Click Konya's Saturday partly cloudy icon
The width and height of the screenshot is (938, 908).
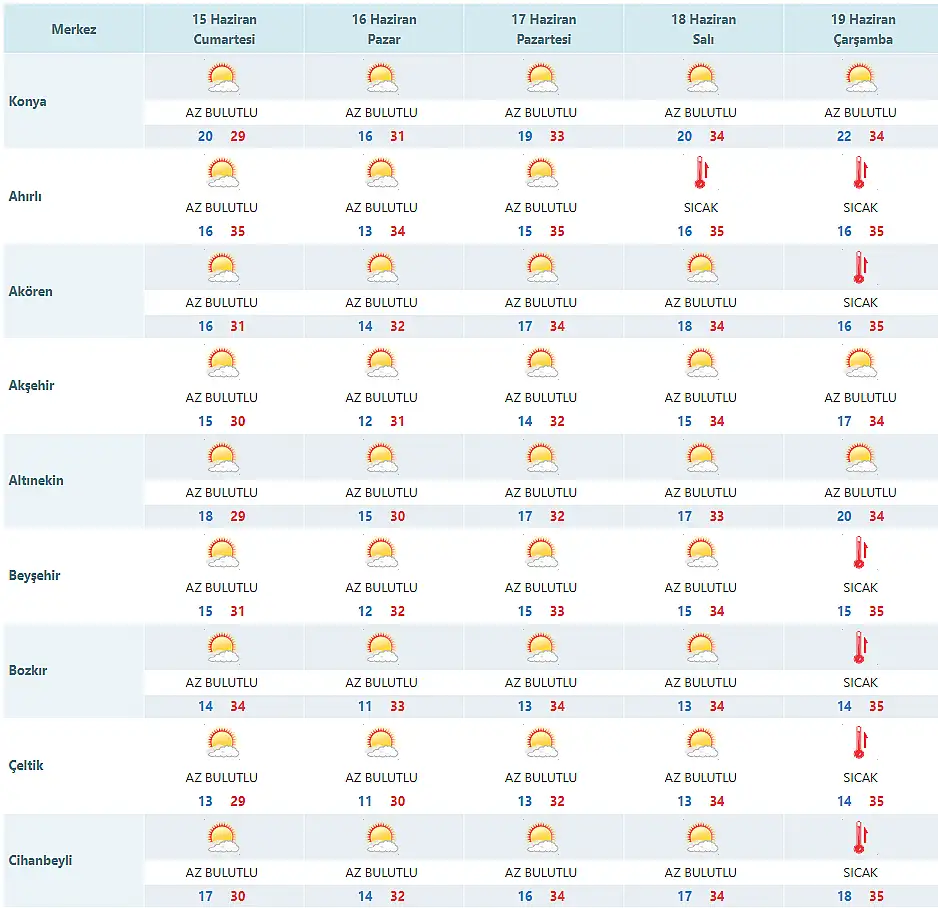(222, 78)
